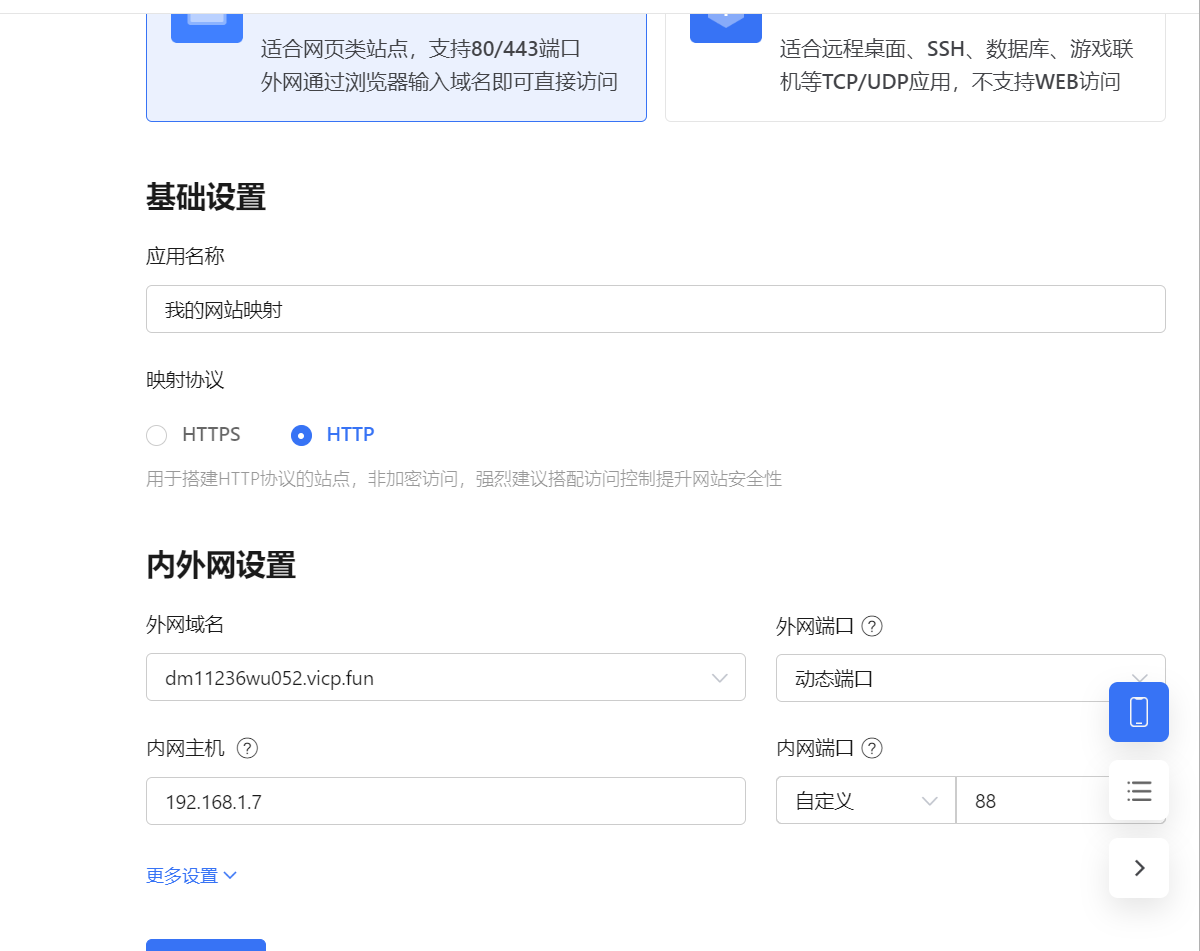The height and width of the screenshot is (951, 1200).
Task: Show help for 内网主机 question mark
Action: 247,748
